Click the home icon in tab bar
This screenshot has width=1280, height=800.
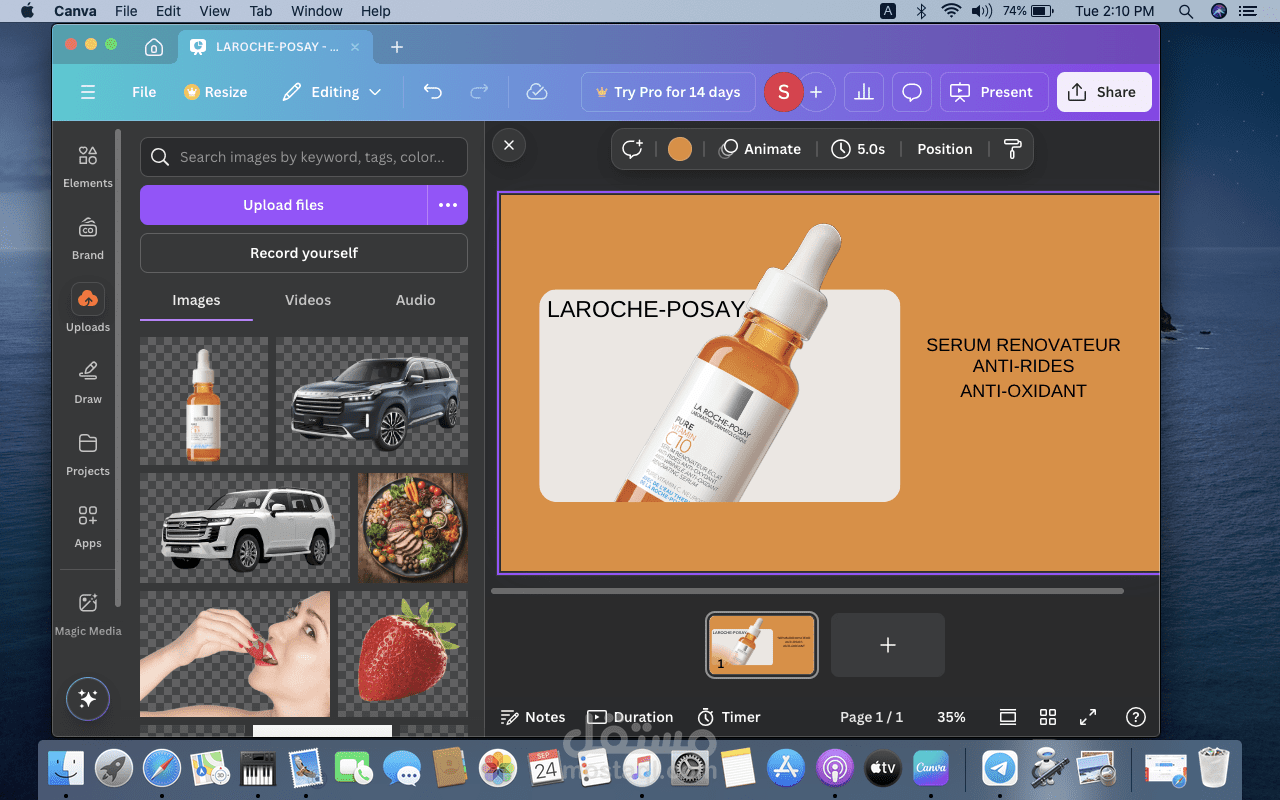[154, 47]
